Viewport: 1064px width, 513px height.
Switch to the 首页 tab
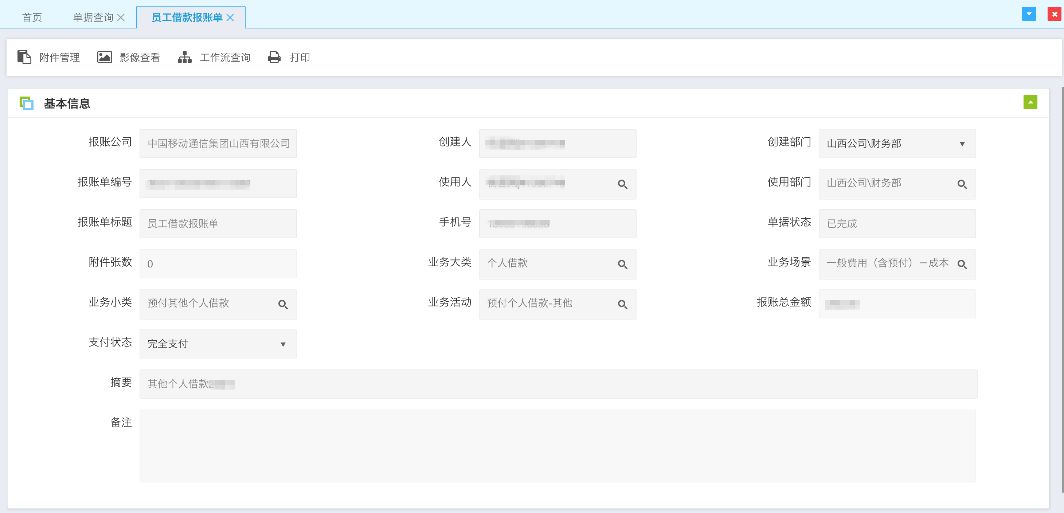pyautogui.click(x=32, y=18)
